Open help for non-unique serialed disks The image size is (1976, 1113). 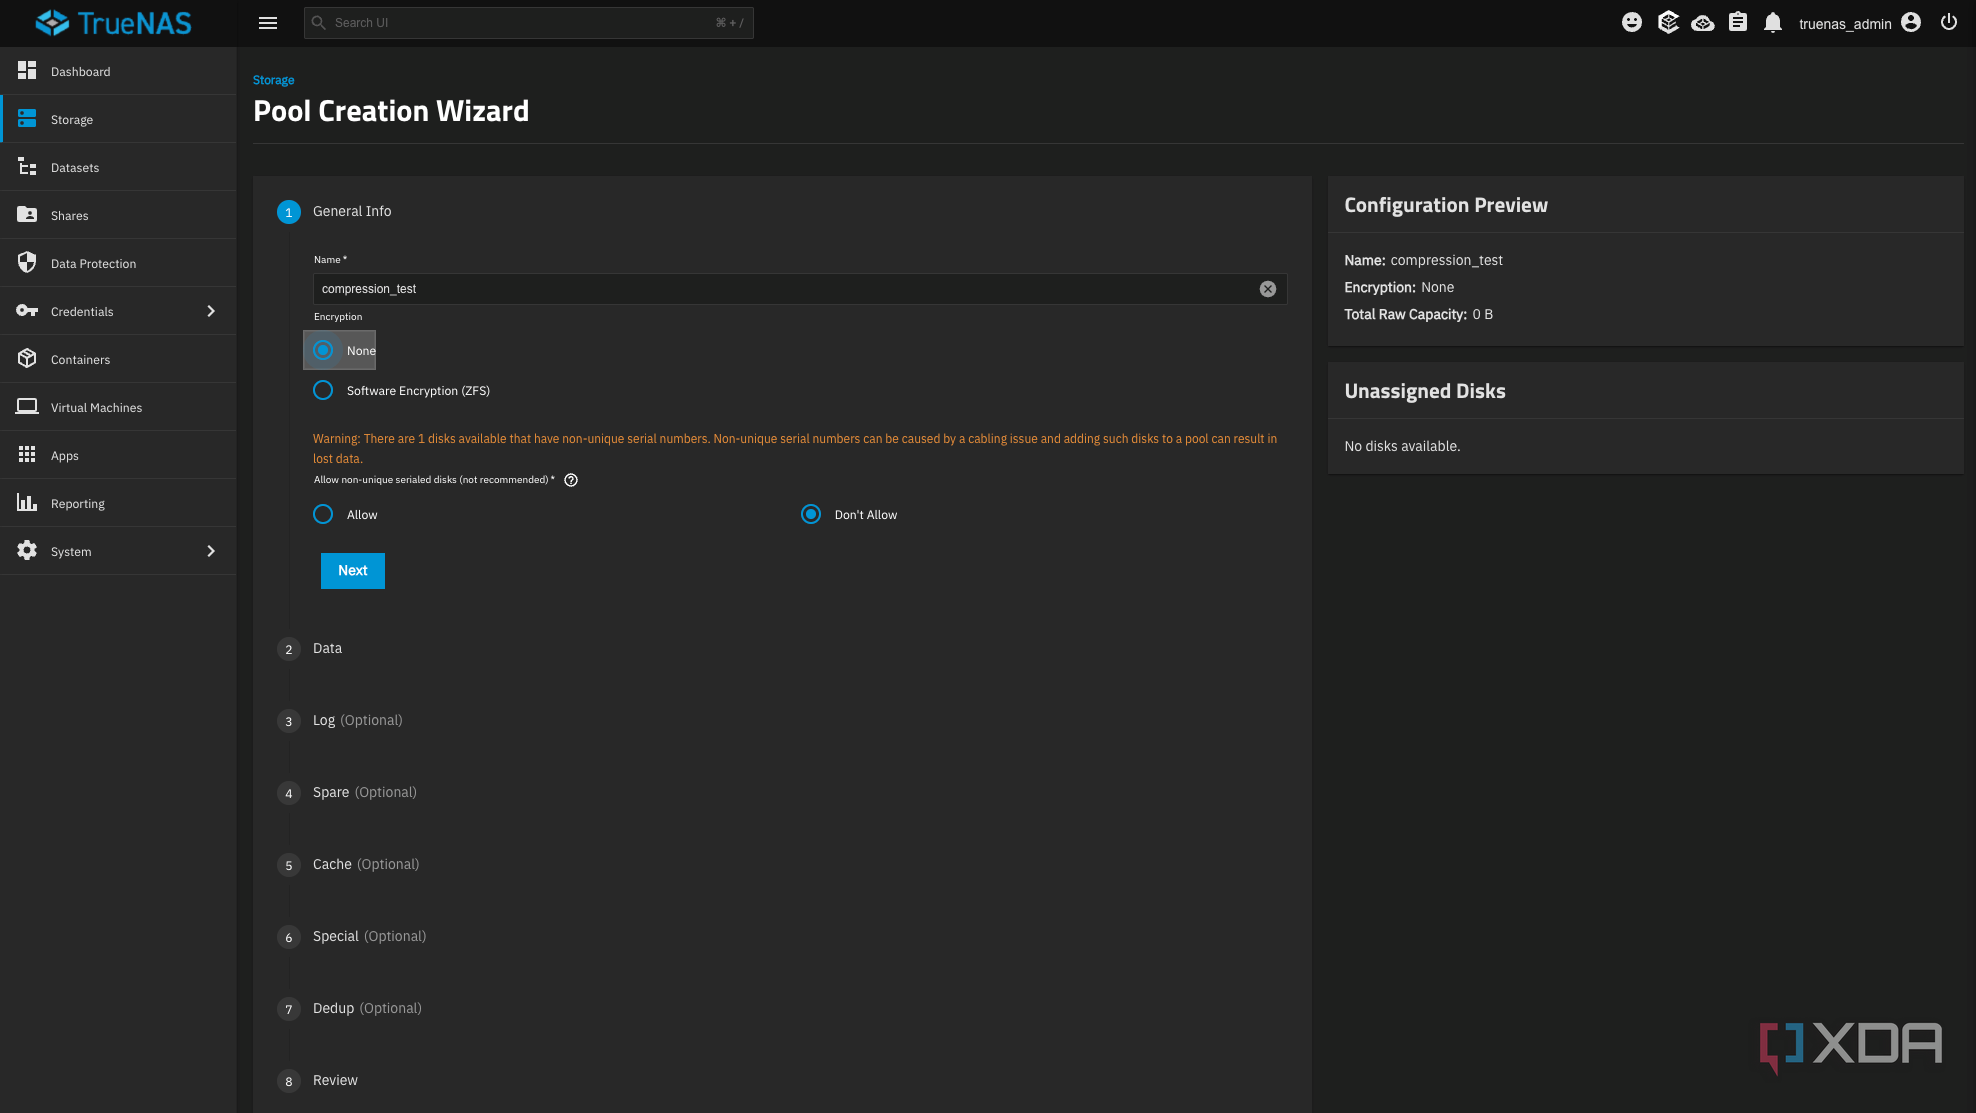(571, 480)
